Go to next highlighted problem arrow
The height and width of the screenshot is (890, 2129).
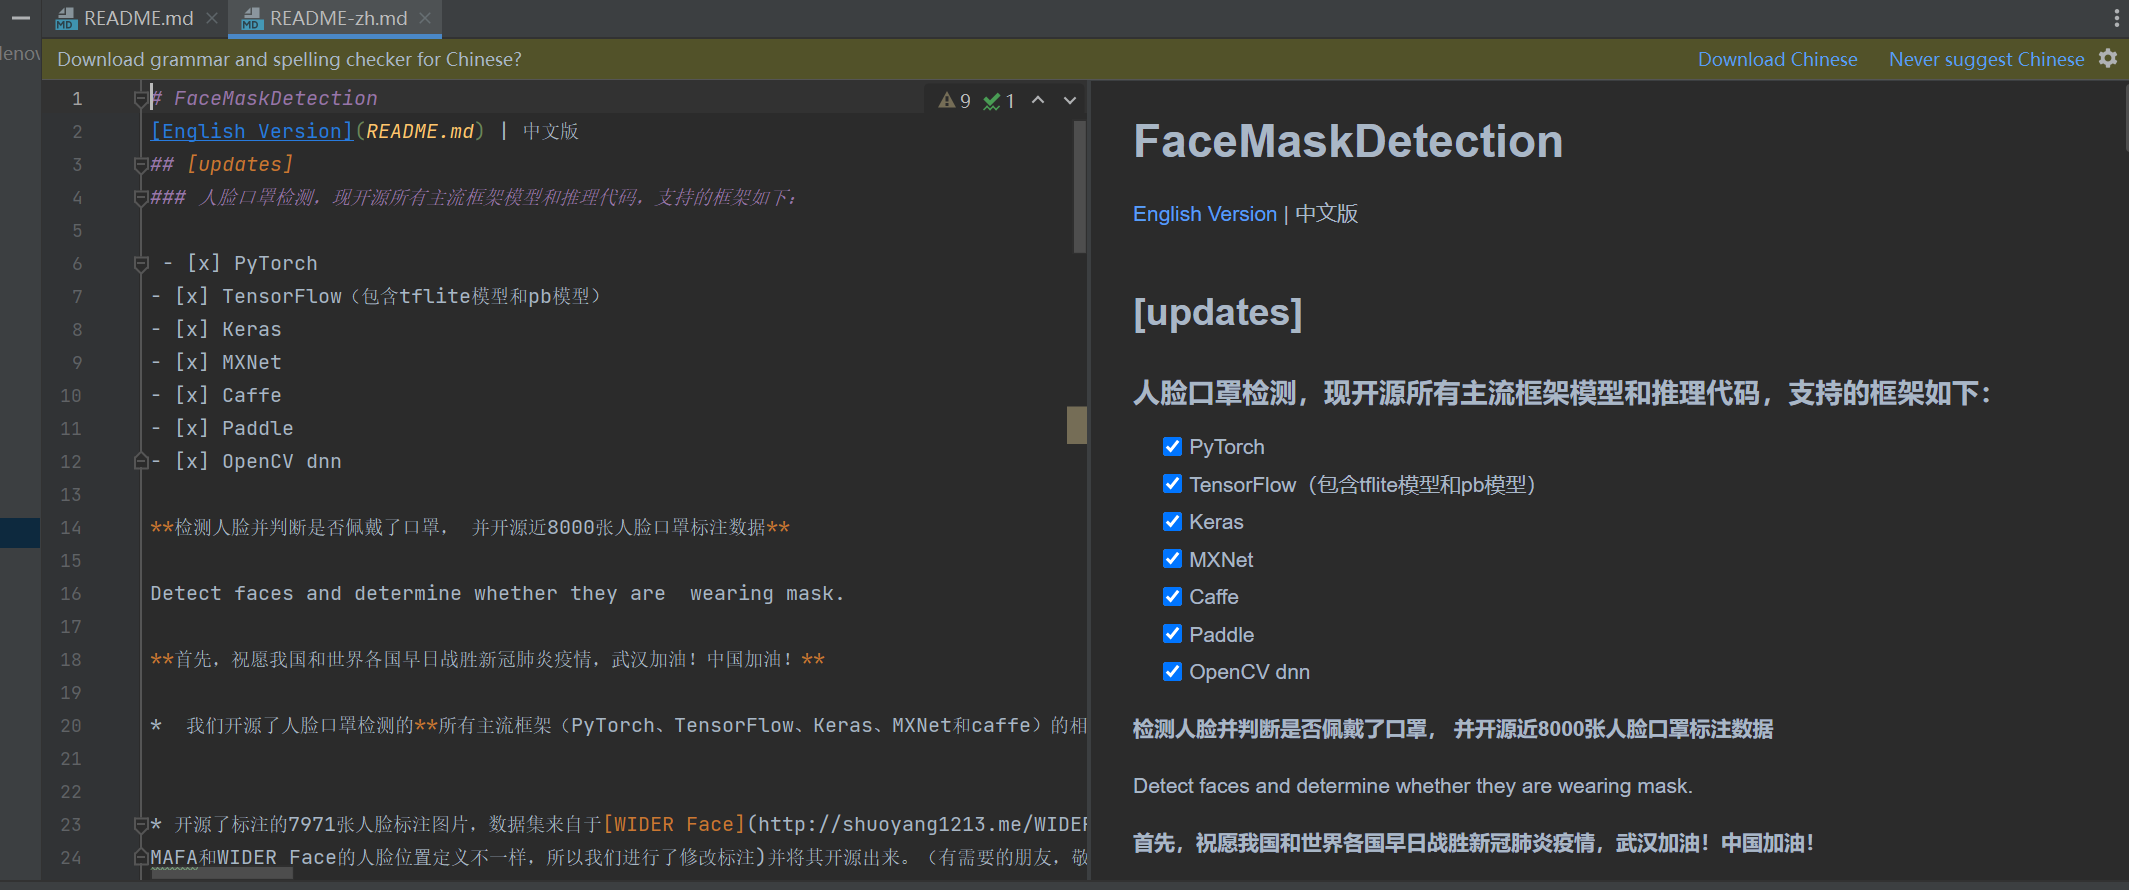(1070, 100)
